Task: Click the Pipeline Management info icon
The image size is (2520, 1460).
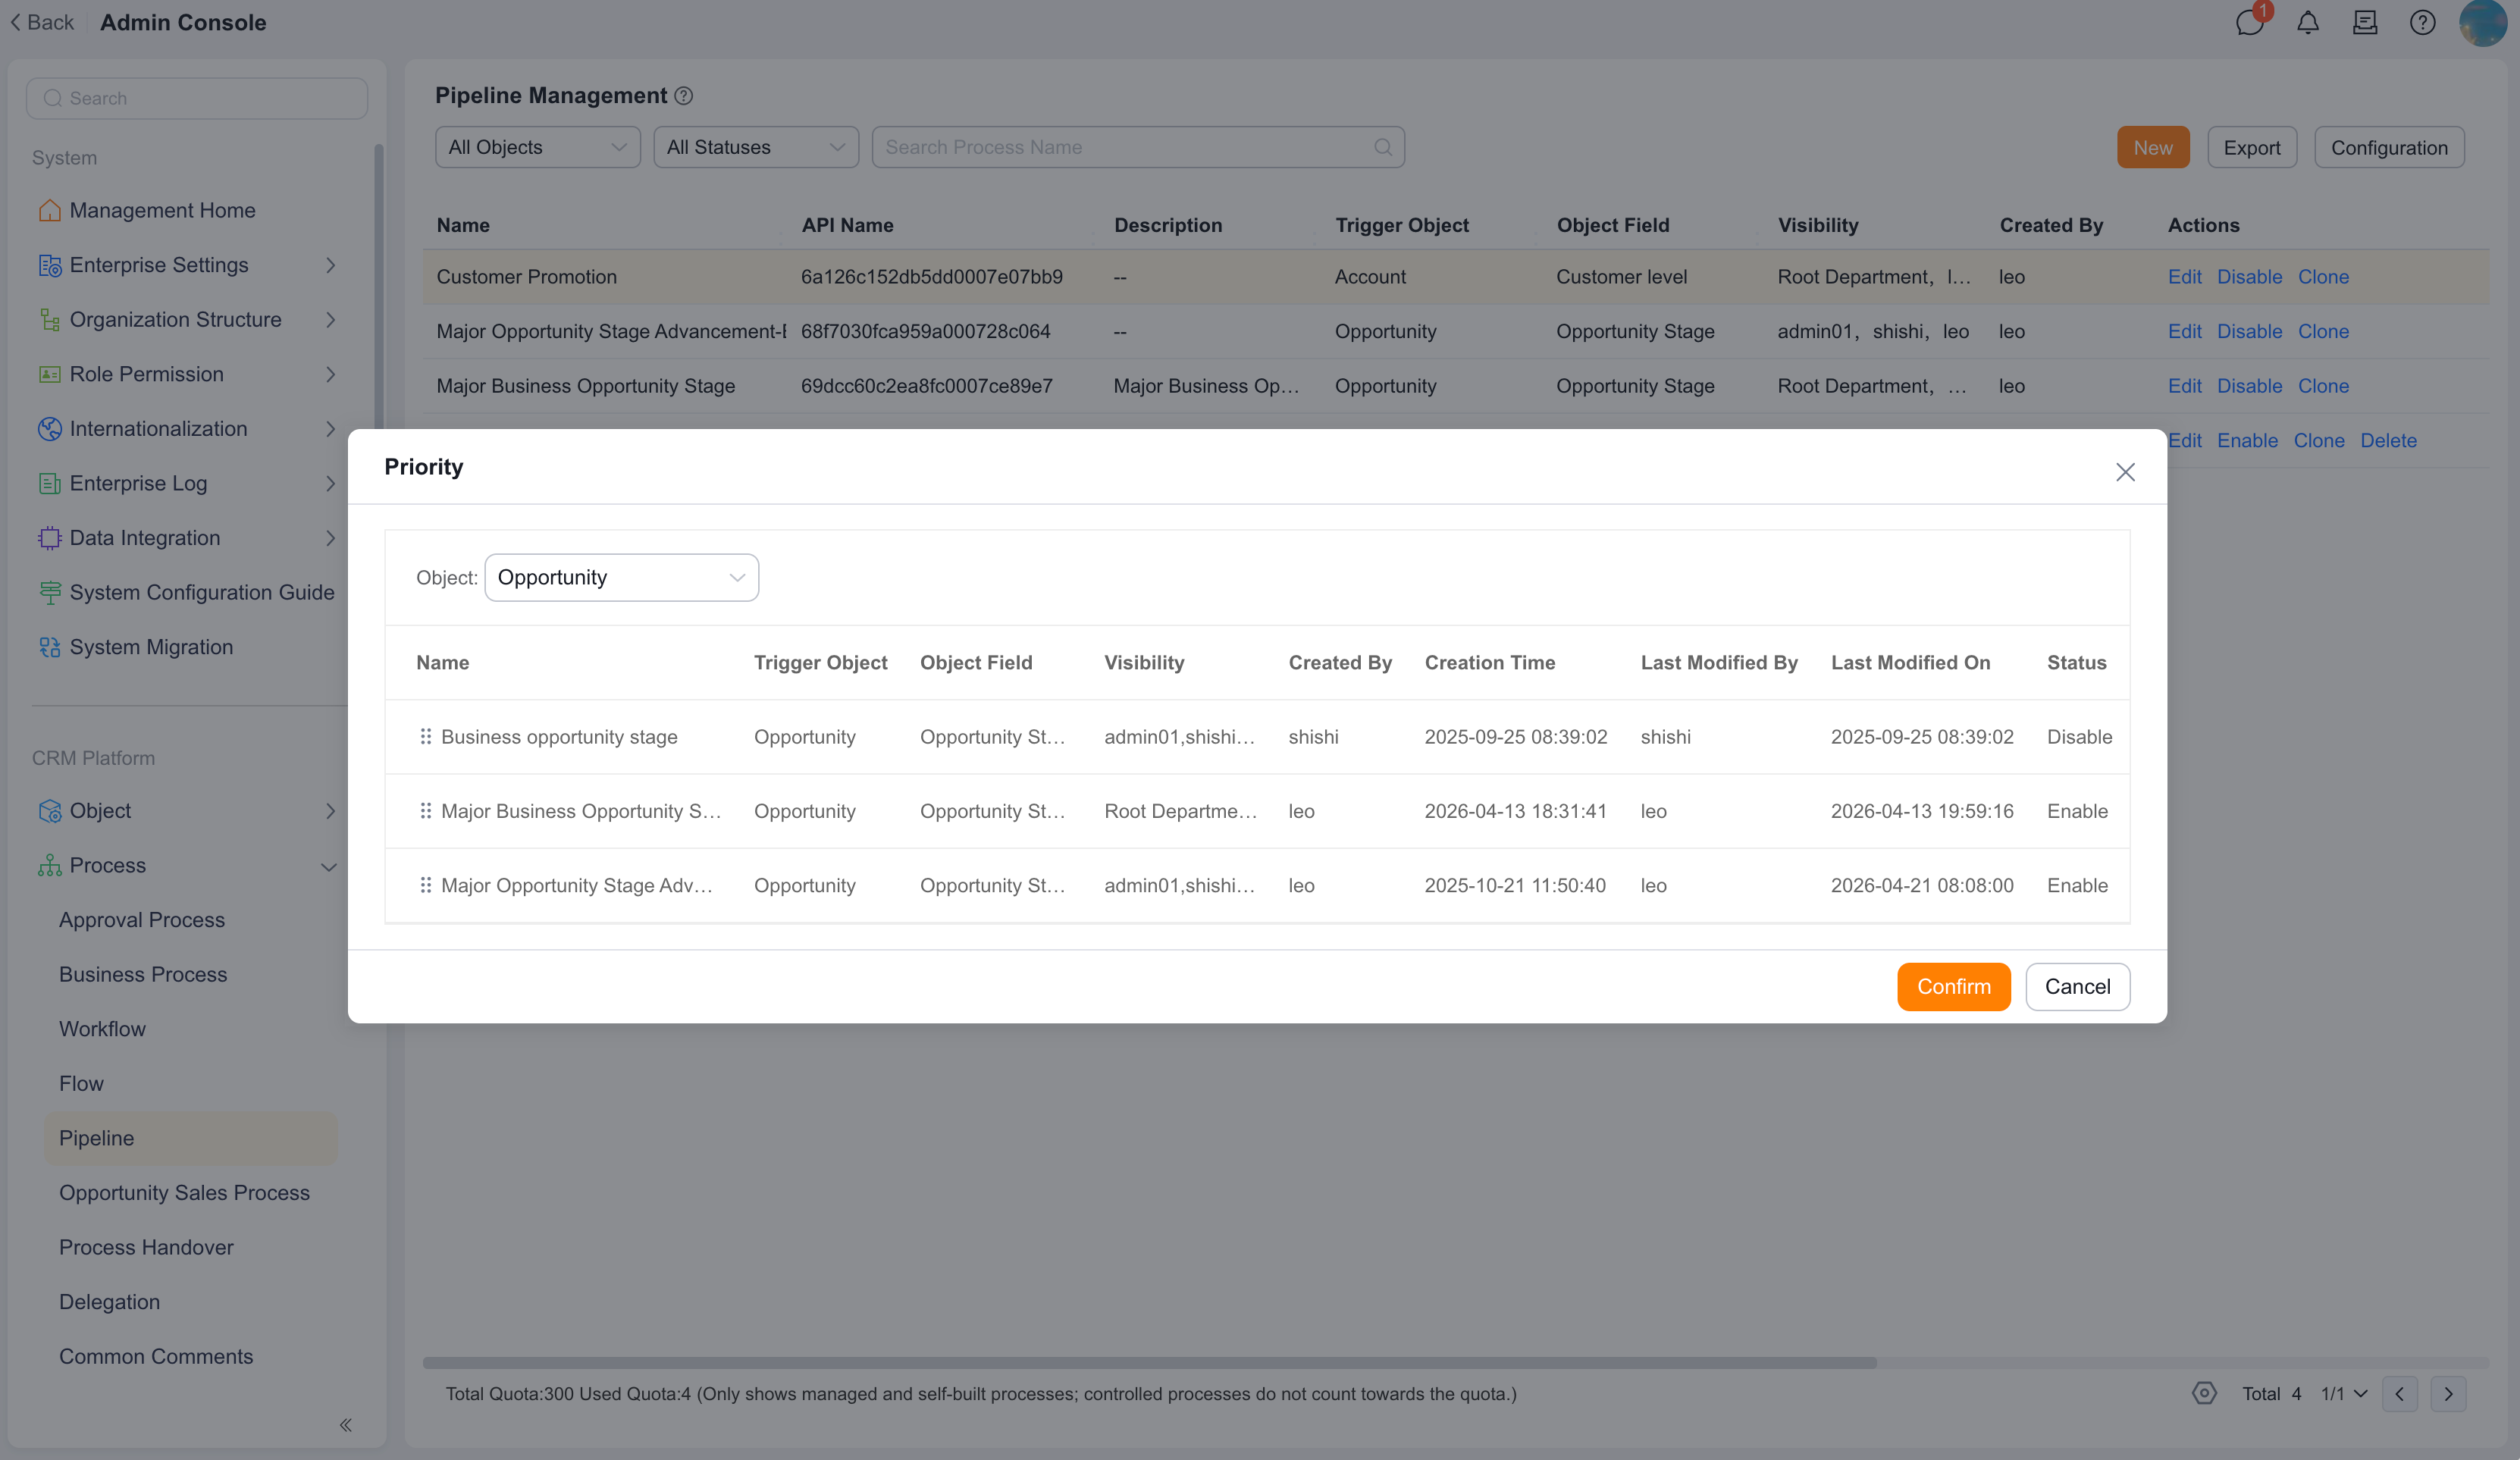Action: click(x=684, y=96)
